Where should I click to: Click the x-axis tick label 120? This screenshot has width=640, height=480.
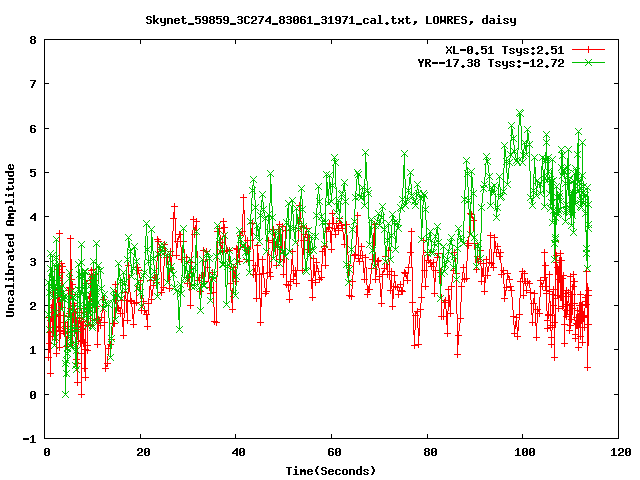click(x=620, y=452)
